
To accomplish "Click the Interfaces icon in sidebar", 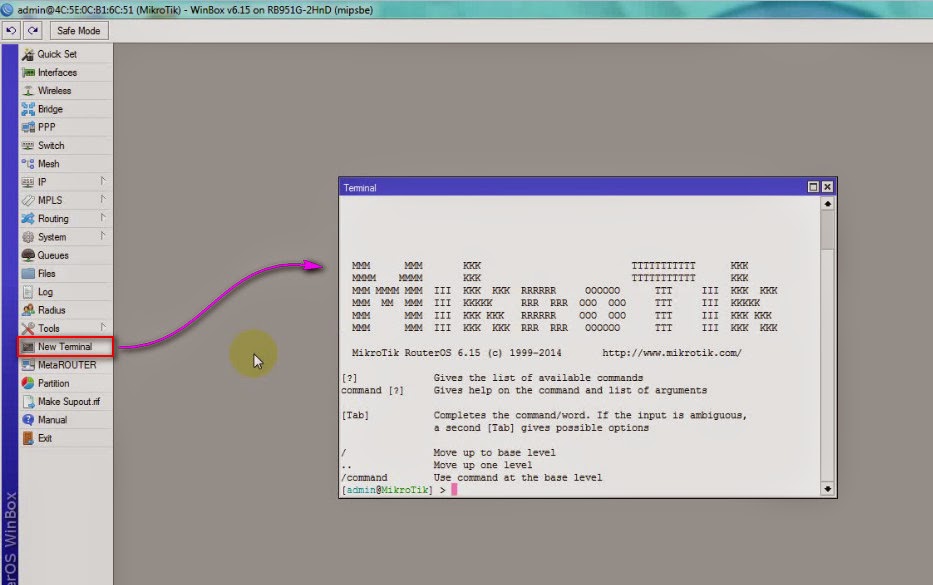I will tap(28, 73).
